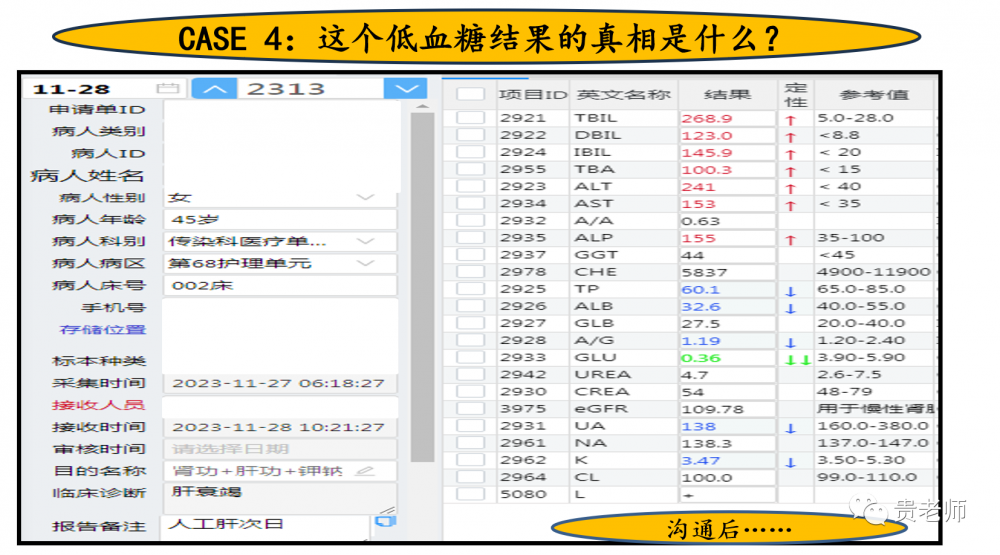Image resolution: width=1000 pixels, height=555 pixels.
Task: Click the blue up-arrow previous sample button
Action: tap(214, 89)
